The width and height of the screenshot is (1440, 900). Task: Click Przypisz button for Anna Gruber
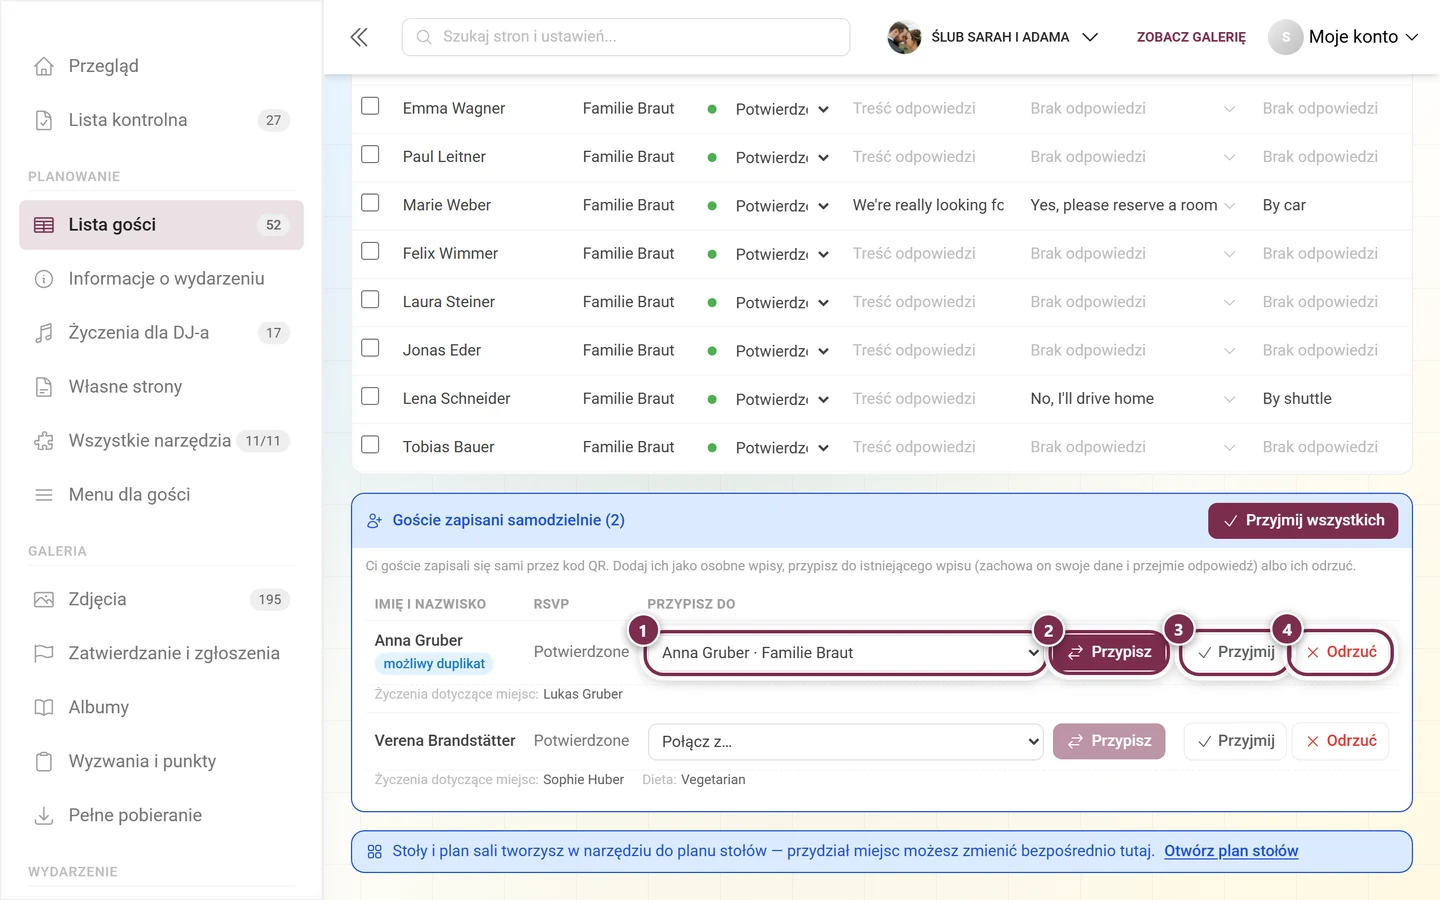point(1109,652)
